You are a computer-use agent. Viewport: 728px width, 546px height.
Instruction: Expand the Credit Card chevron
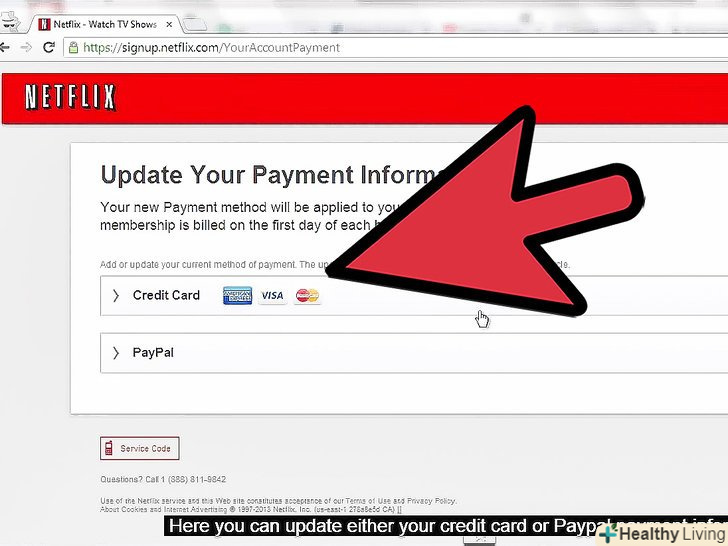click(x=116, y=296)
